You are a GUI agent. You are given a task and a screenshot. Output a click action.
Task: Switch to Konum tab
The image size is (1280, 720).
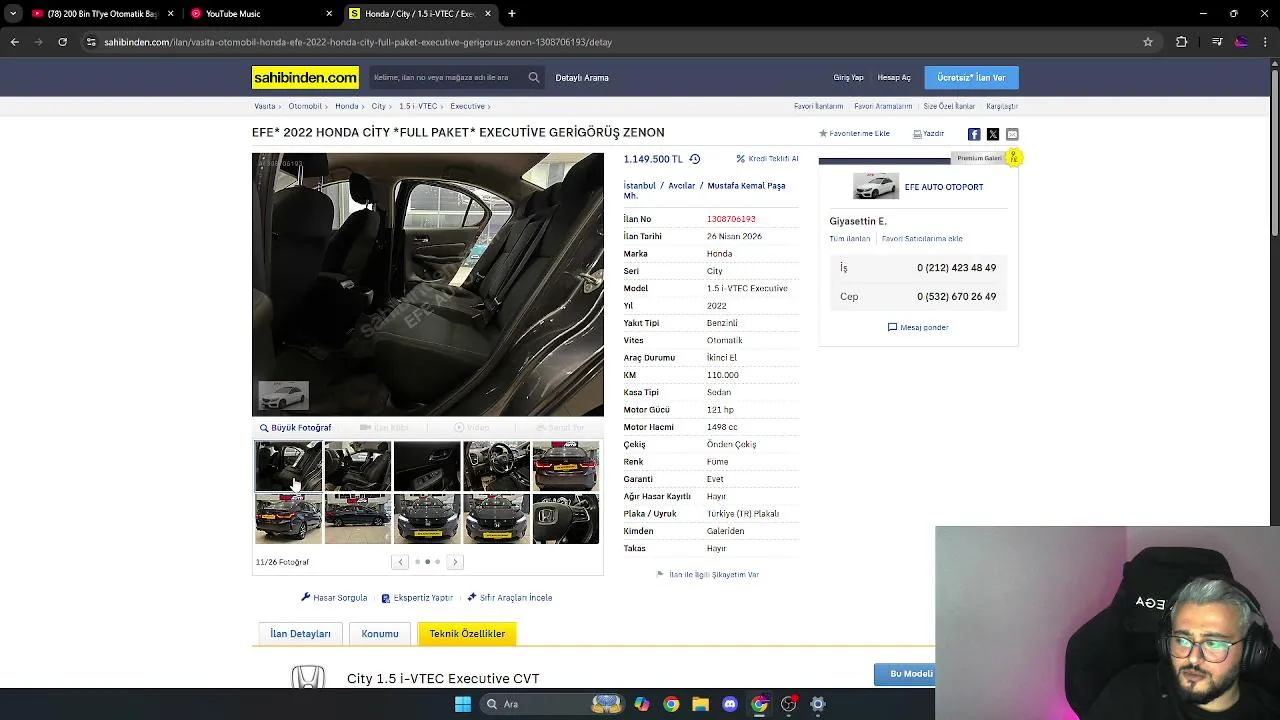coord(380,634)
